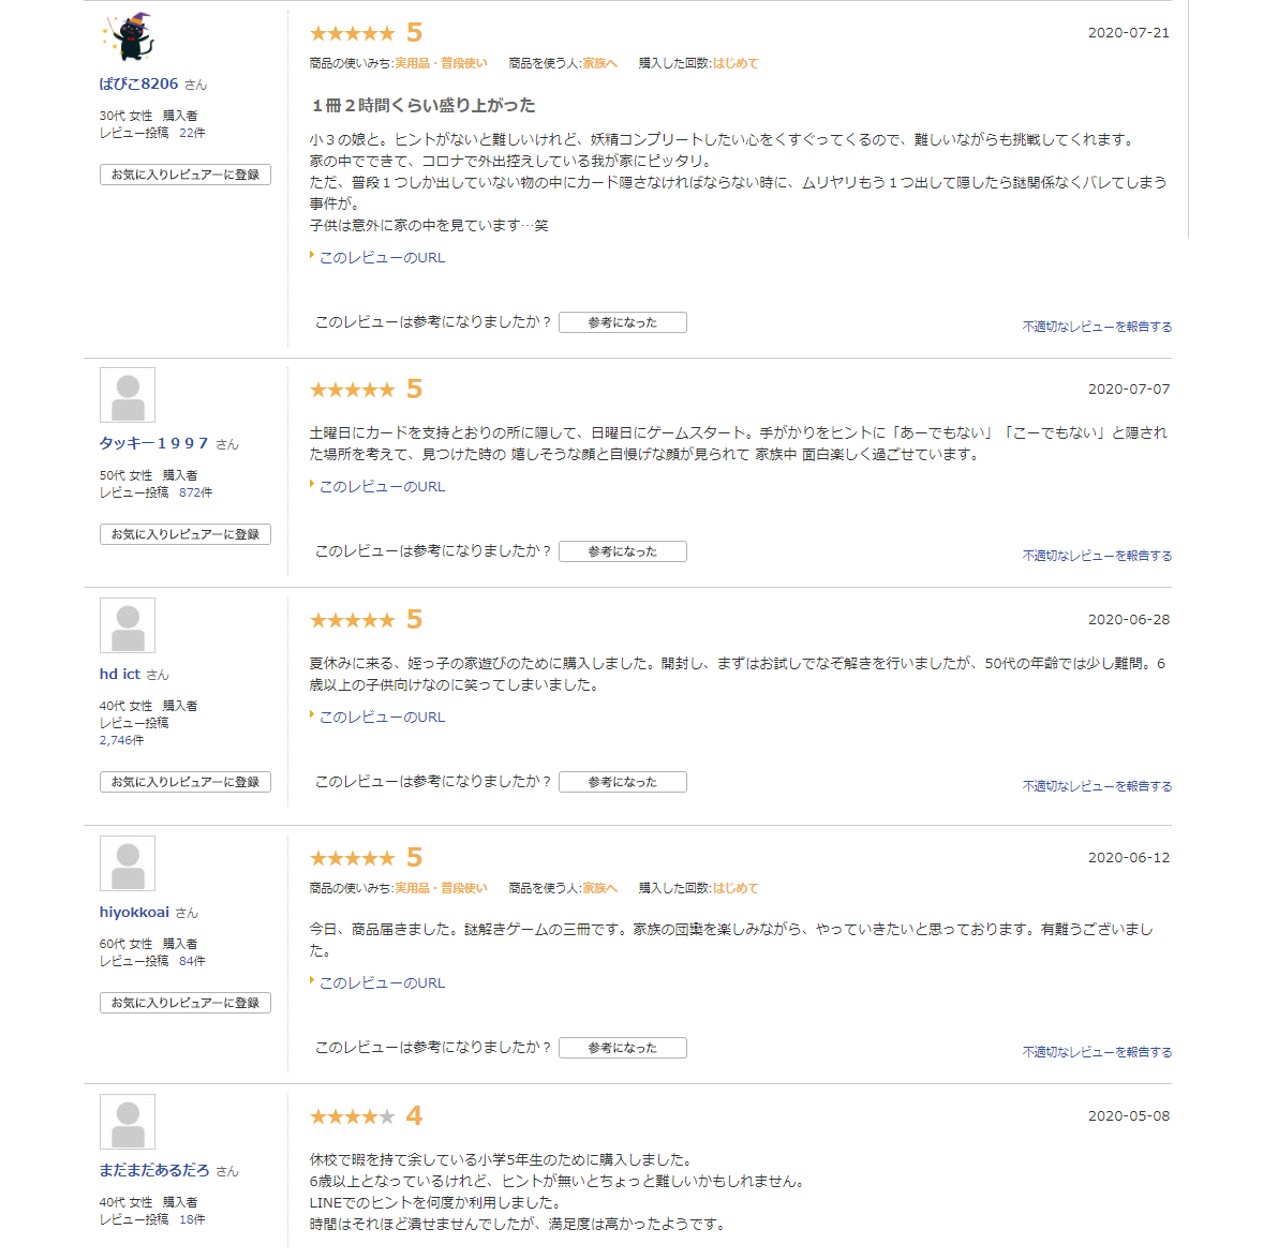Open ぱぴこ8206 reviewer profile link
Screen dimensions: 1267x1248
[x=139, y=84]
